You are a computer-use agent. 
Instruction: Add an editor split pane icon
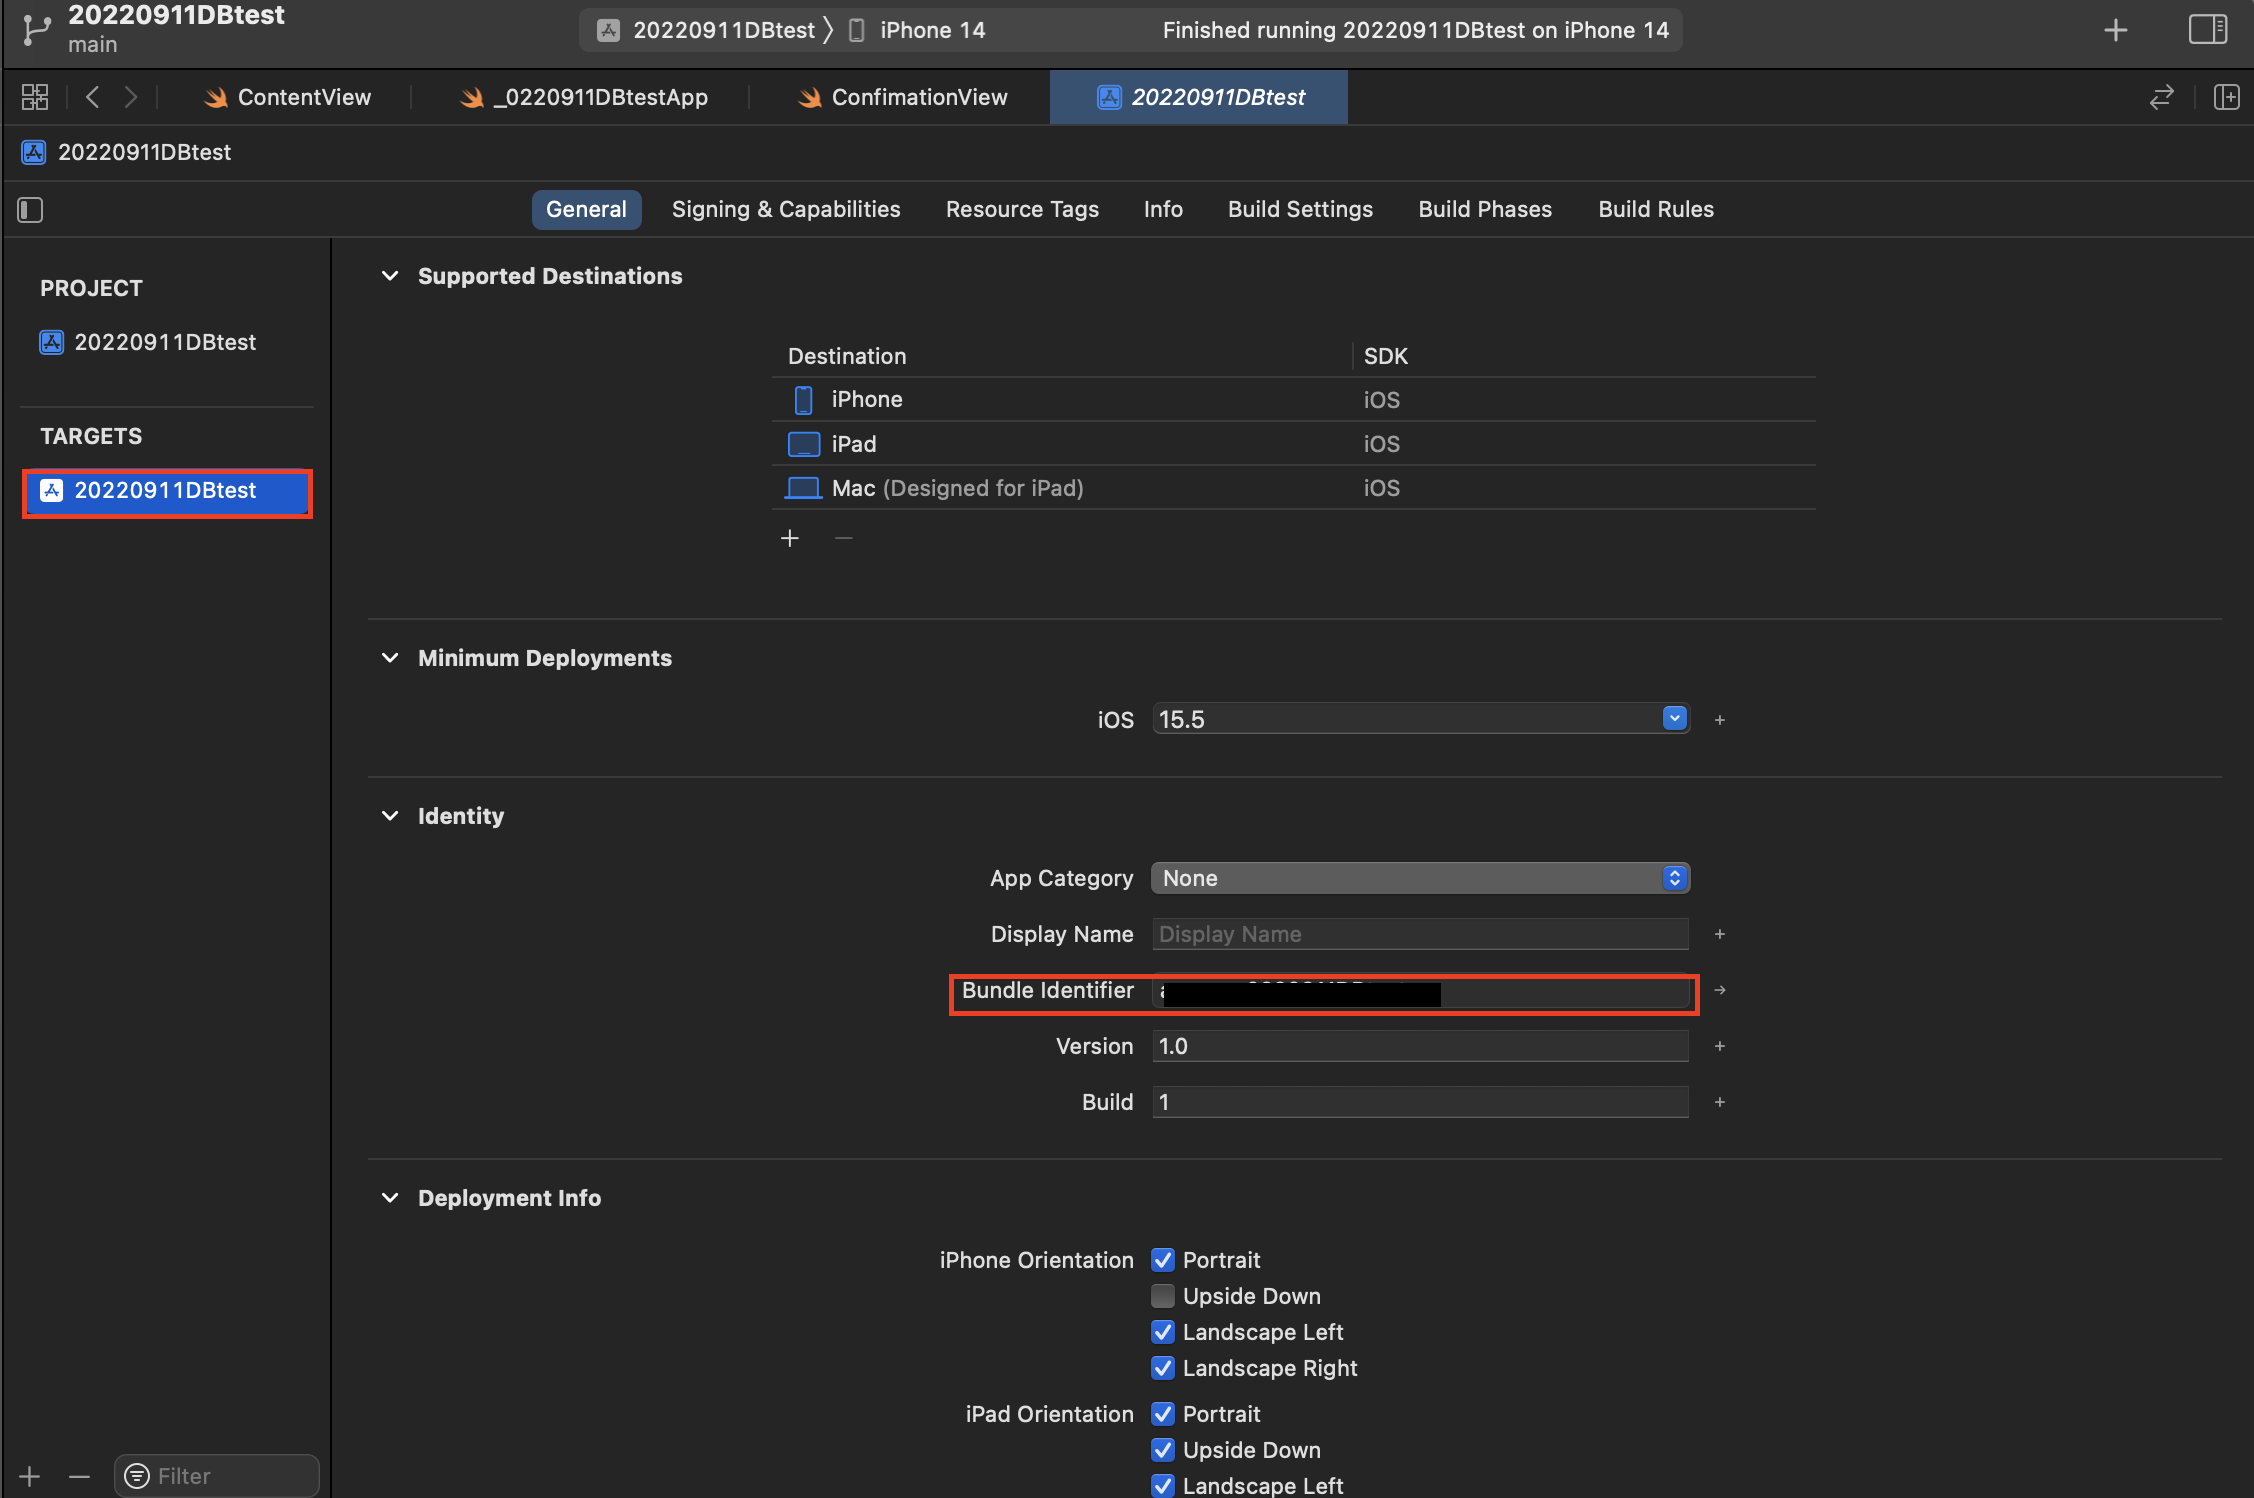pyautogui.click(x=2226, y=97)
